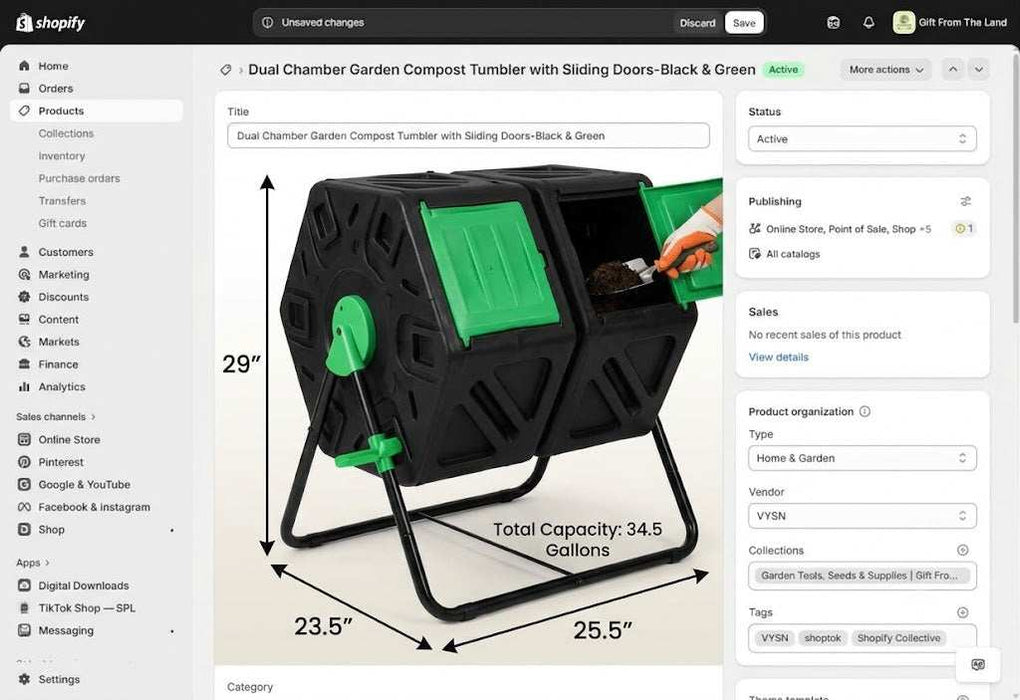Open Publishing manage settings icon
This screenshot has height=700, width=1020.
click(x=966, y=201)
